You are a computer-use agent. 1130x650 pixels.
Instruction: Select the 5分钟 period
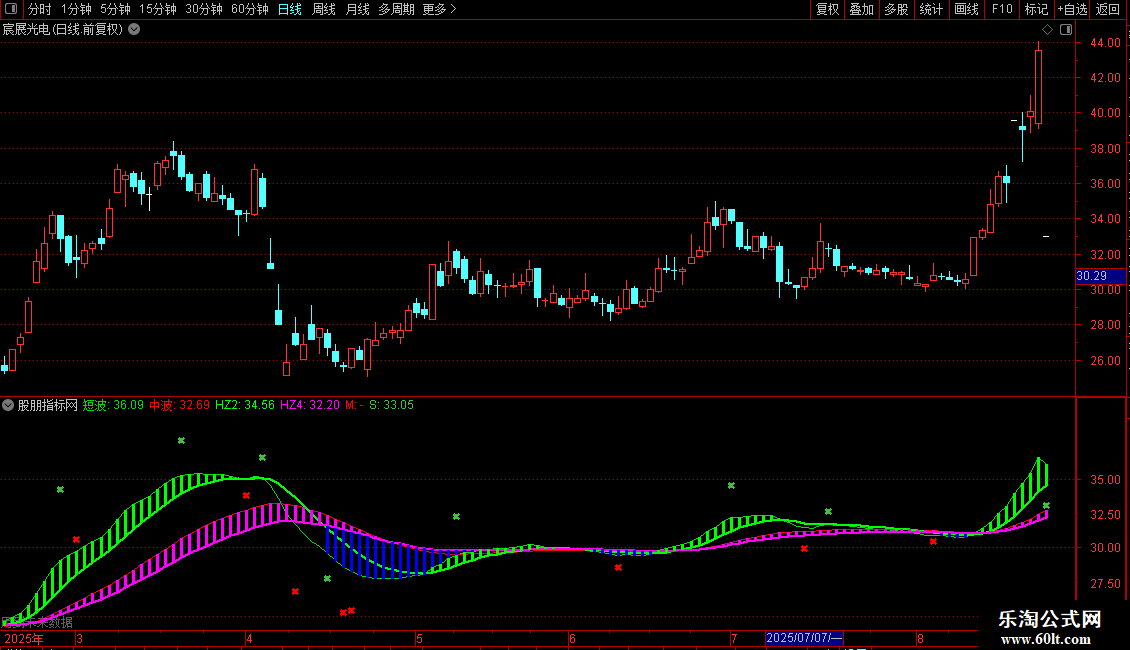(115, 9)
